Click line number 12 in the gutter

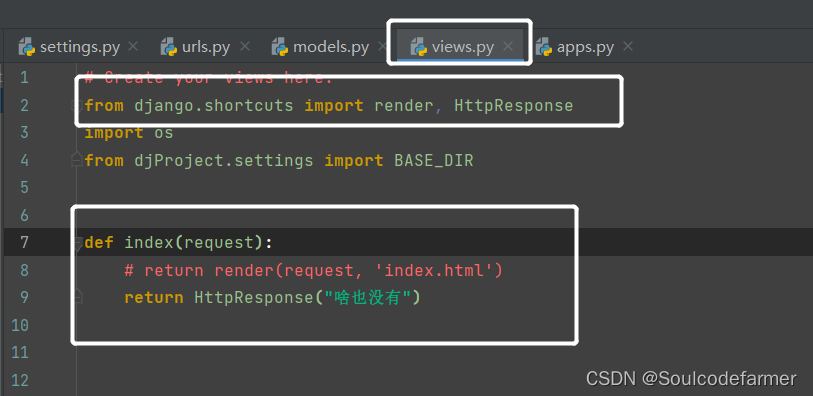tap(20, 380)
